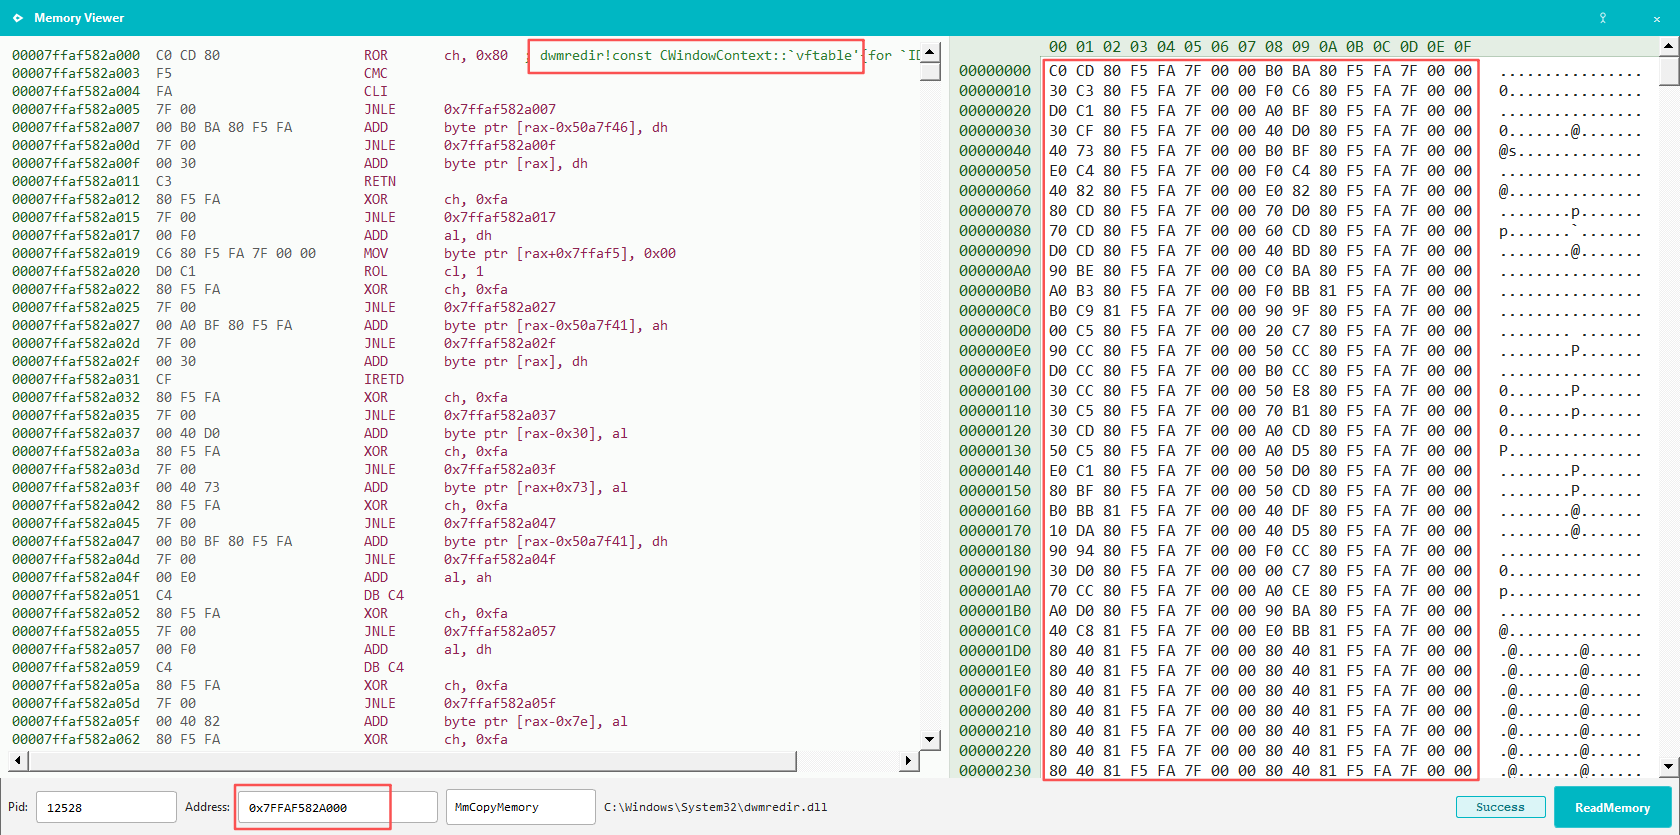
Task: Click the disassembly vertical scrollbar thumb
Action: point(930,71)
